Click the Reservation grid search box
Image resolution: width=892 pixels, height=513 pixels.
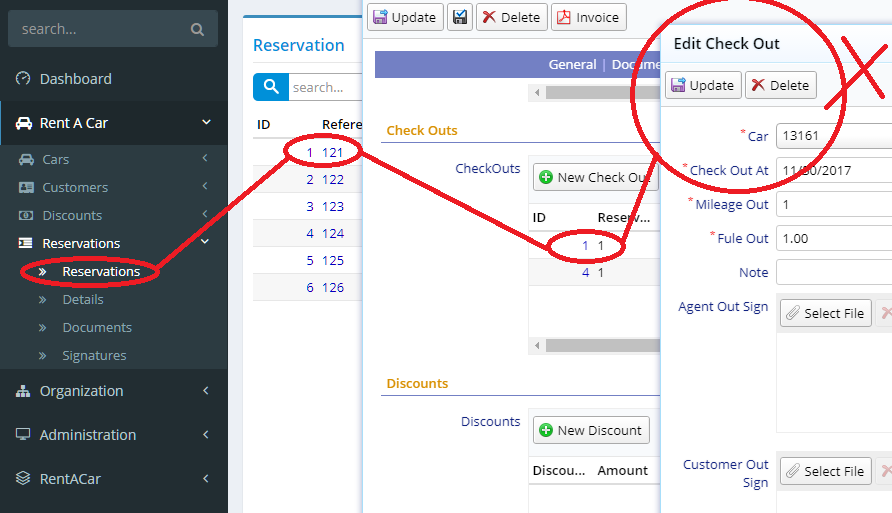325,88
